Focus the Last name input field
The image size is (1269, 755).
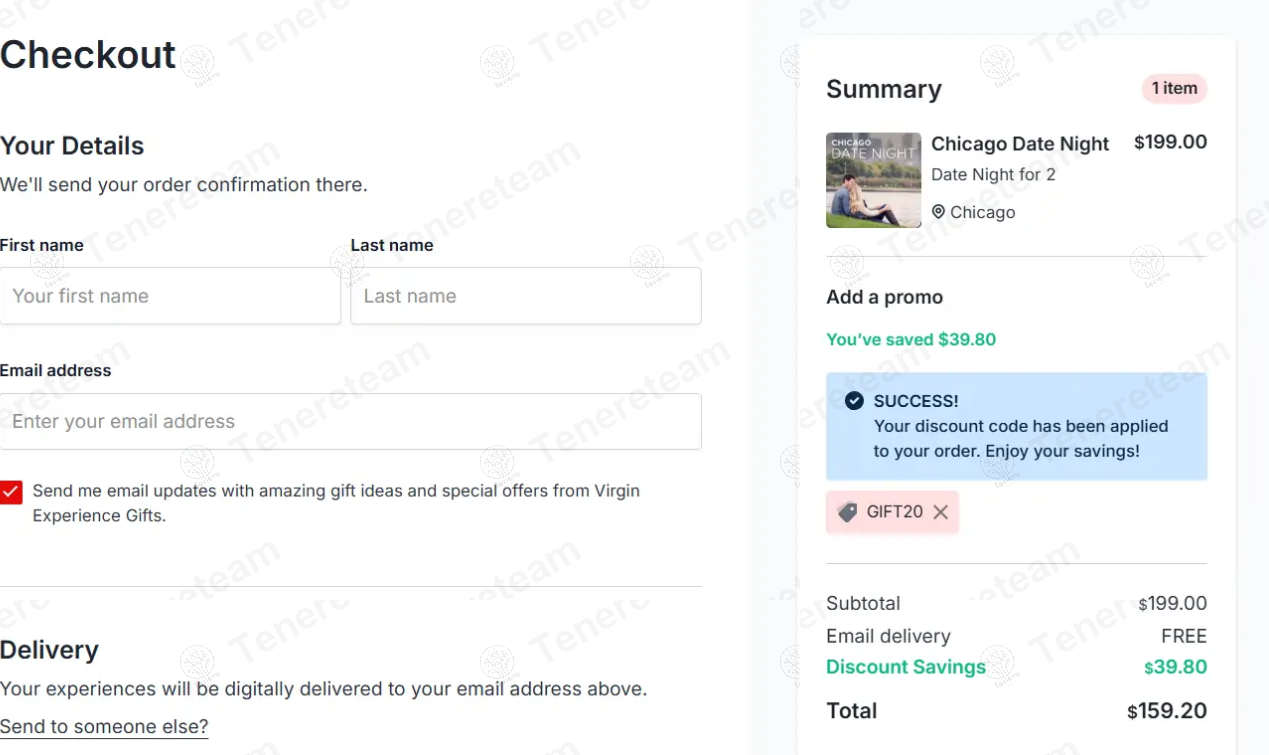tap(525, 296)
